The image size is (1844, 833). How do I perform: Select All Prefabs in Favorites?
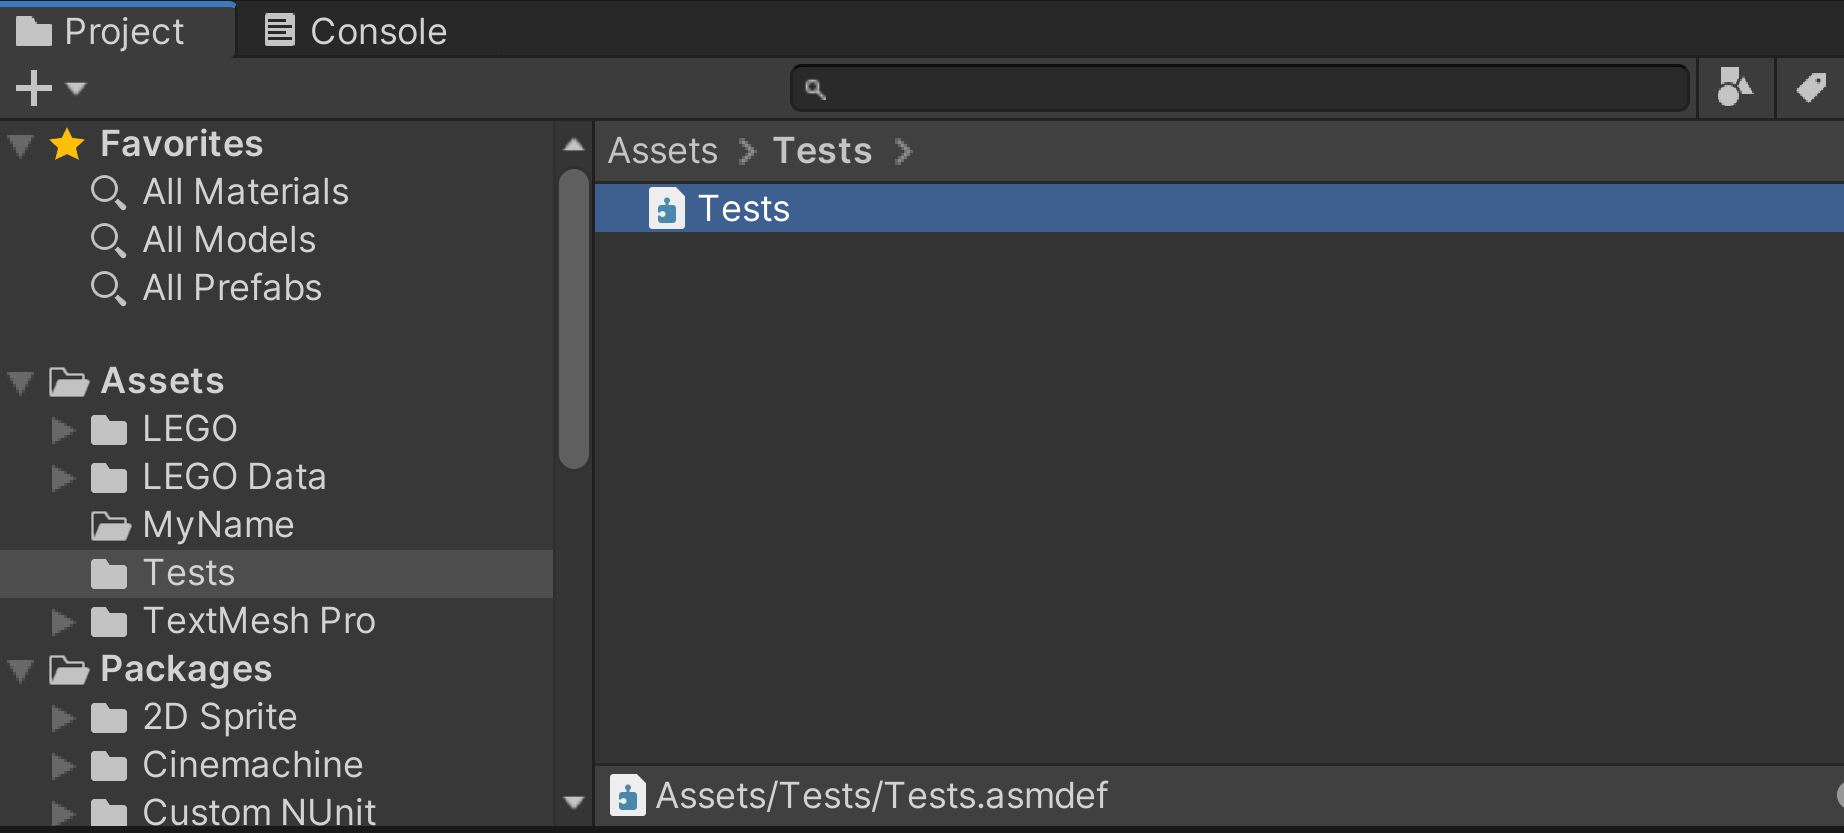pyautogui.click(x=206, y=288)
